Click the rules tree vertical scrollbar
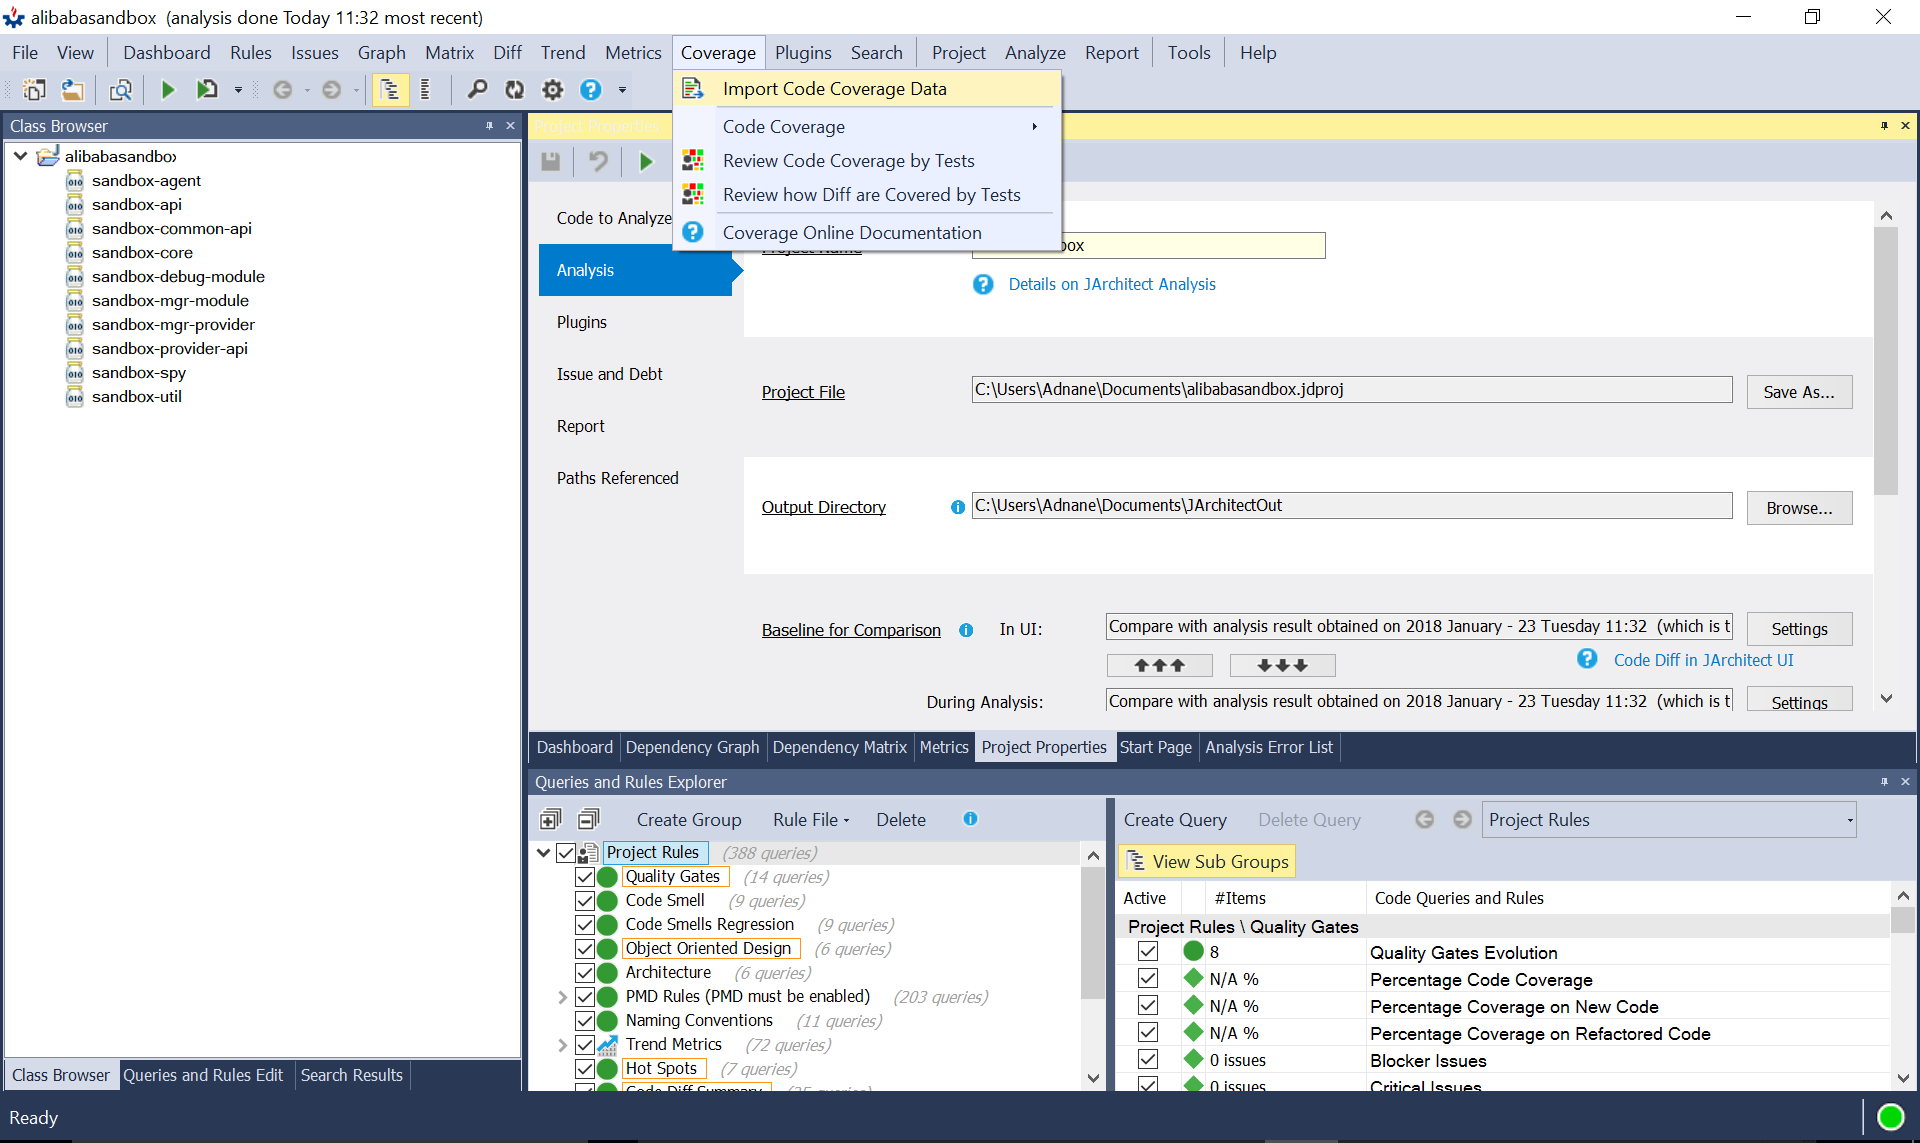The image size is (1920, 1143). point(1093,932)
